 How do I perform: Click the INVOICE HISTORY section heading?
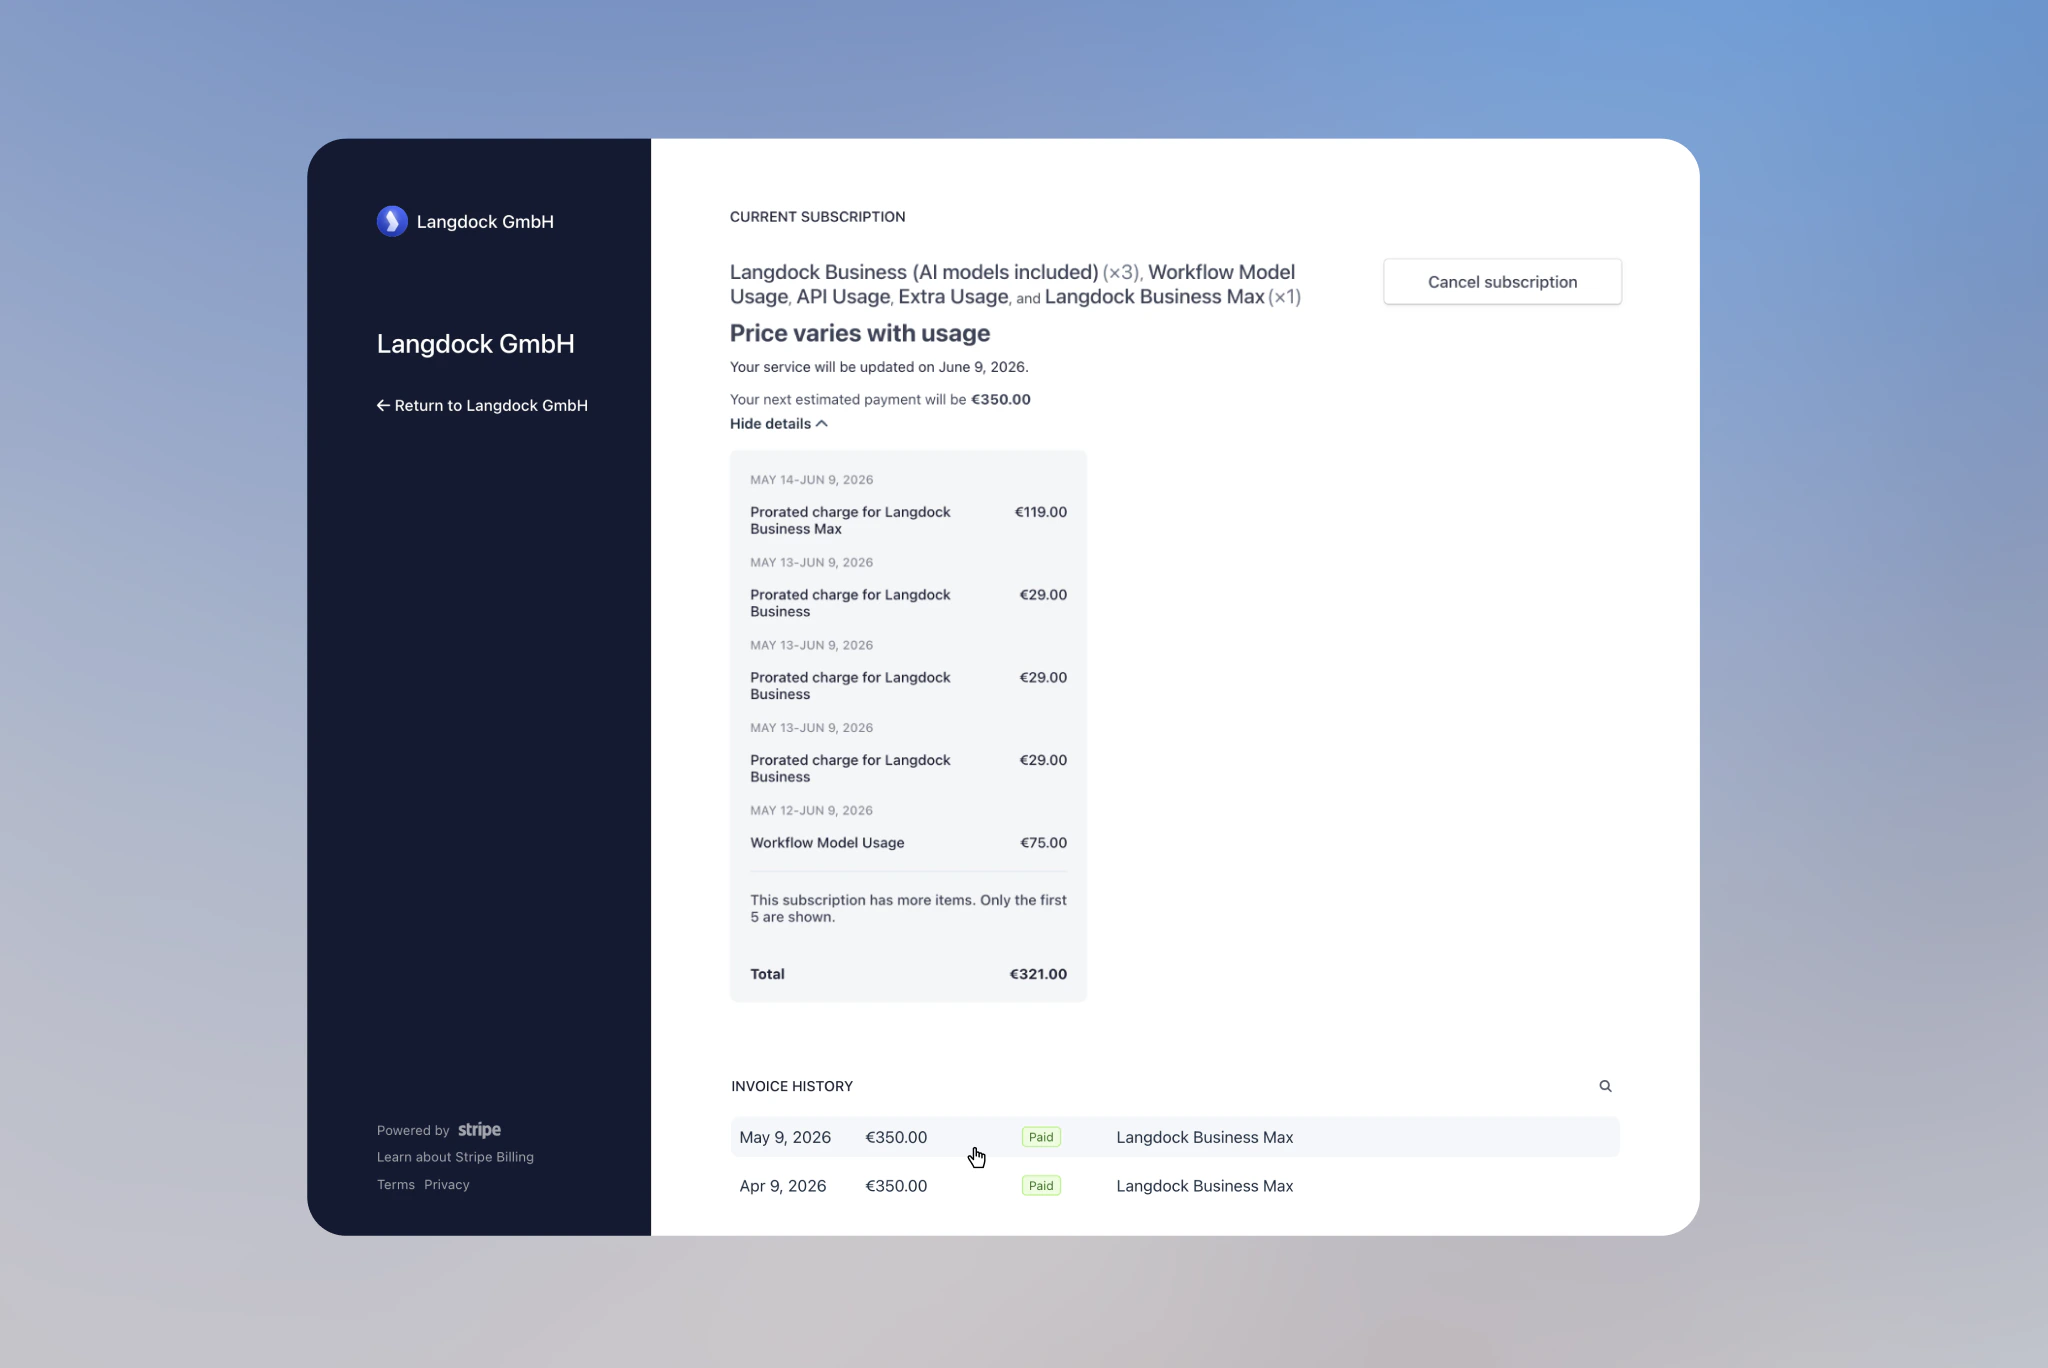(792, 1086)
